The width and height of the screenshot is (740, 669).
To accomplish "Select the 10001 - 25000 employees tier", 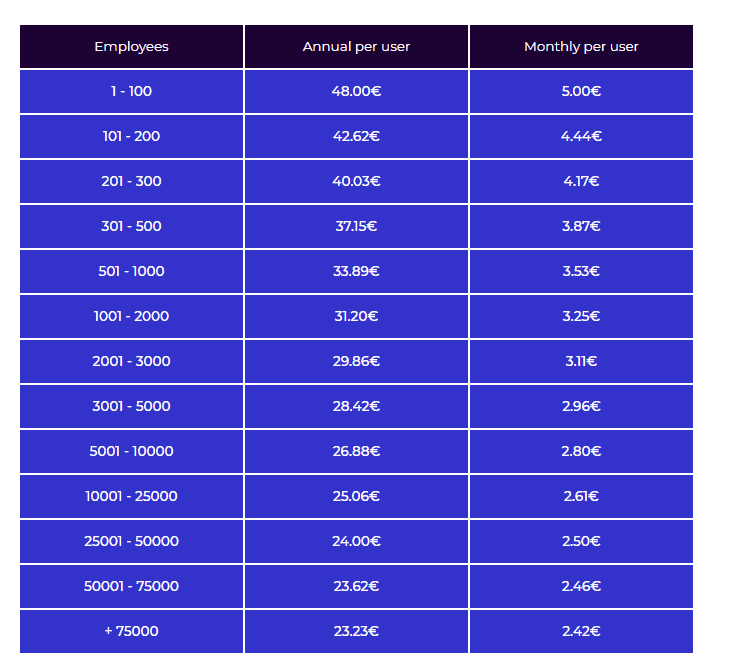I will point(131,496).
